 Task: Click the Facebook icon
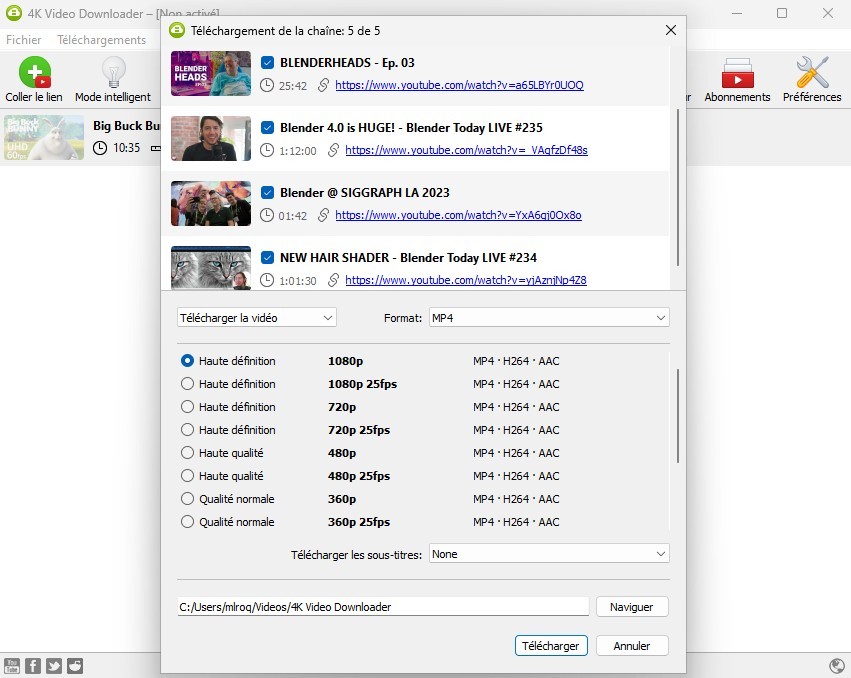[32, 665]
